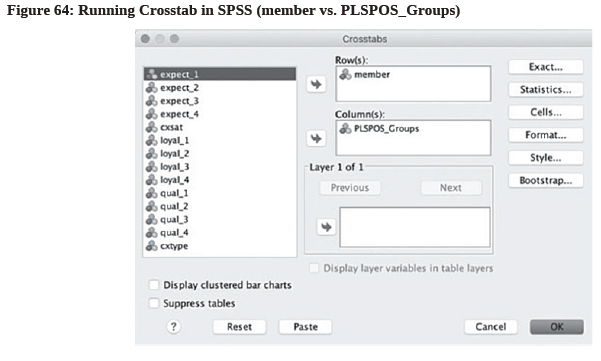Select the nominal icon next to cxsat
Image resolution: width=601 pixels, height=361 pixels.
[x=152, y=127]
